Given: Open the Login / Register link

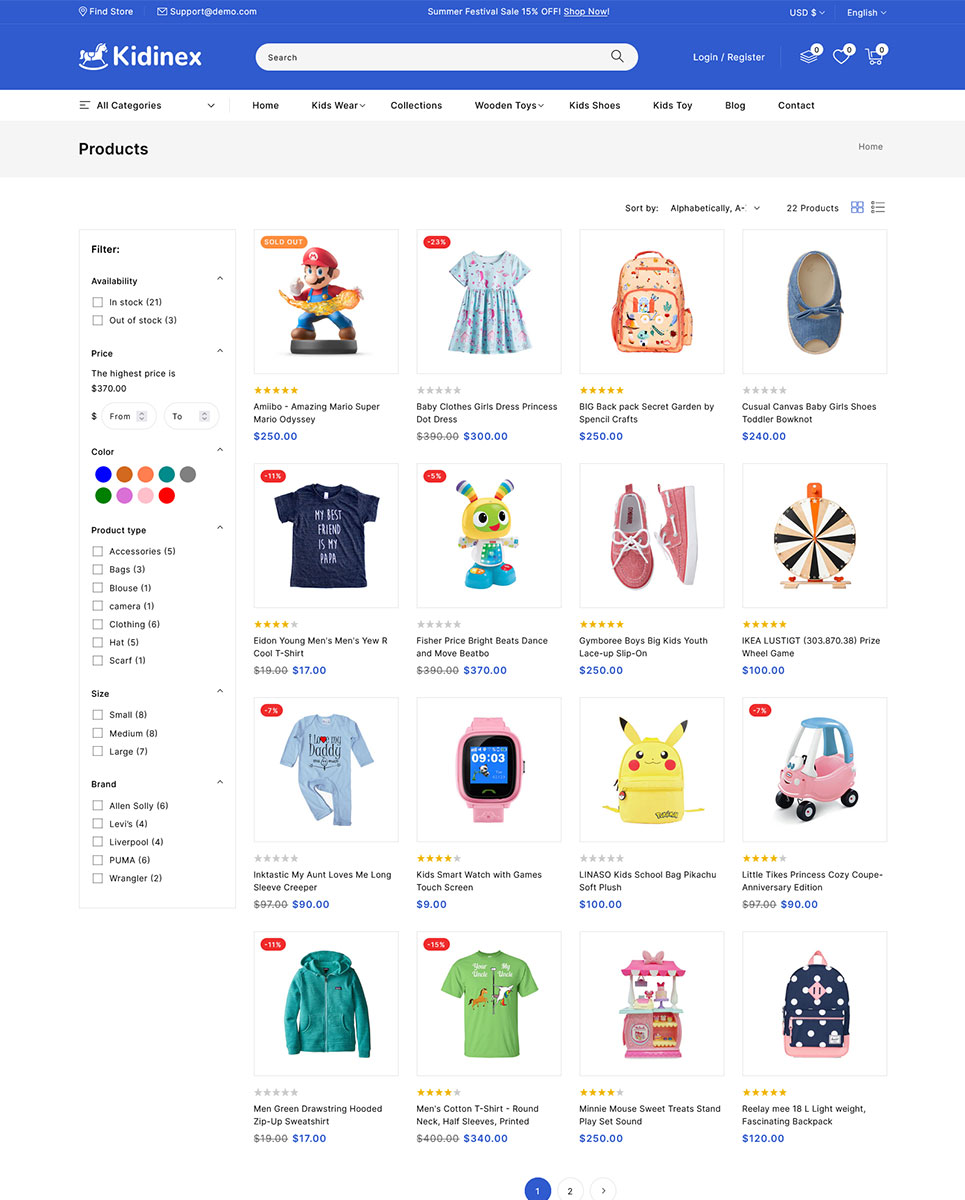Looking at the screenshot, I should 729,57.
